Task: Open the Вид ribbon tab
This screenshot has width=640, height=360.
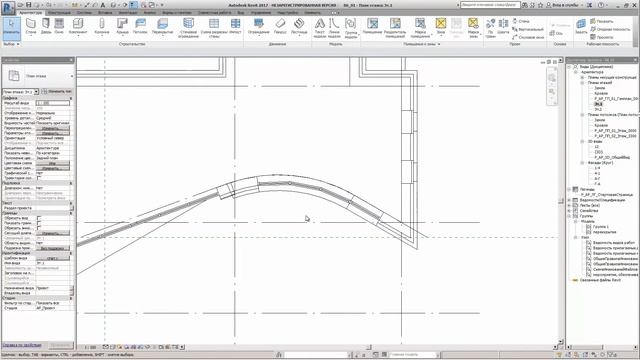Action: click(241, 13)
